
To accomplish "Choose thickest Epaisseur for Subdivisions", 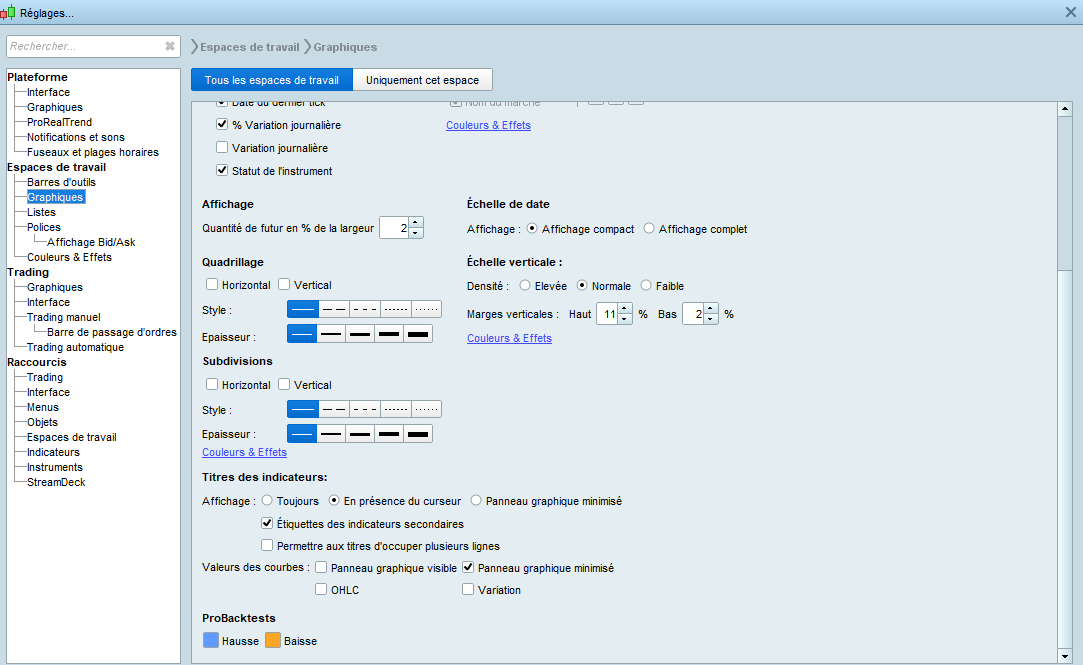I will [x=418, y=434].
